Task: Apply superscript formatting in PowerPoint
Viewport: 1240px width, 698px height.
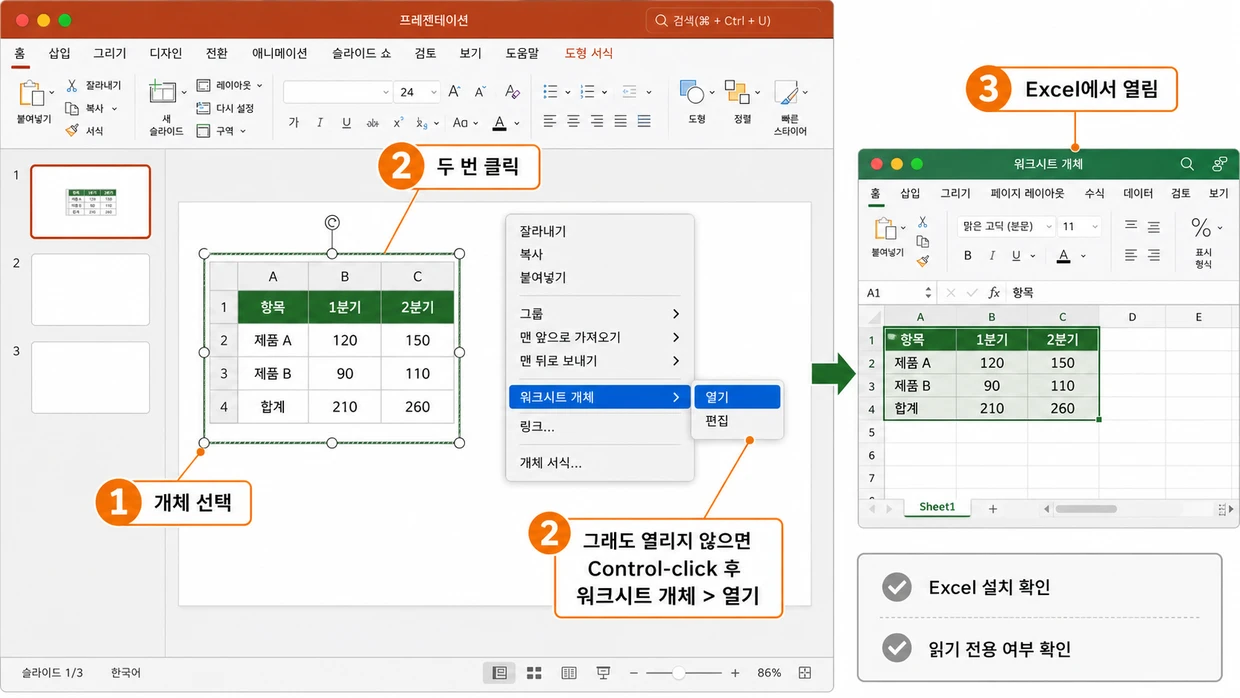Action: (398, 122)
